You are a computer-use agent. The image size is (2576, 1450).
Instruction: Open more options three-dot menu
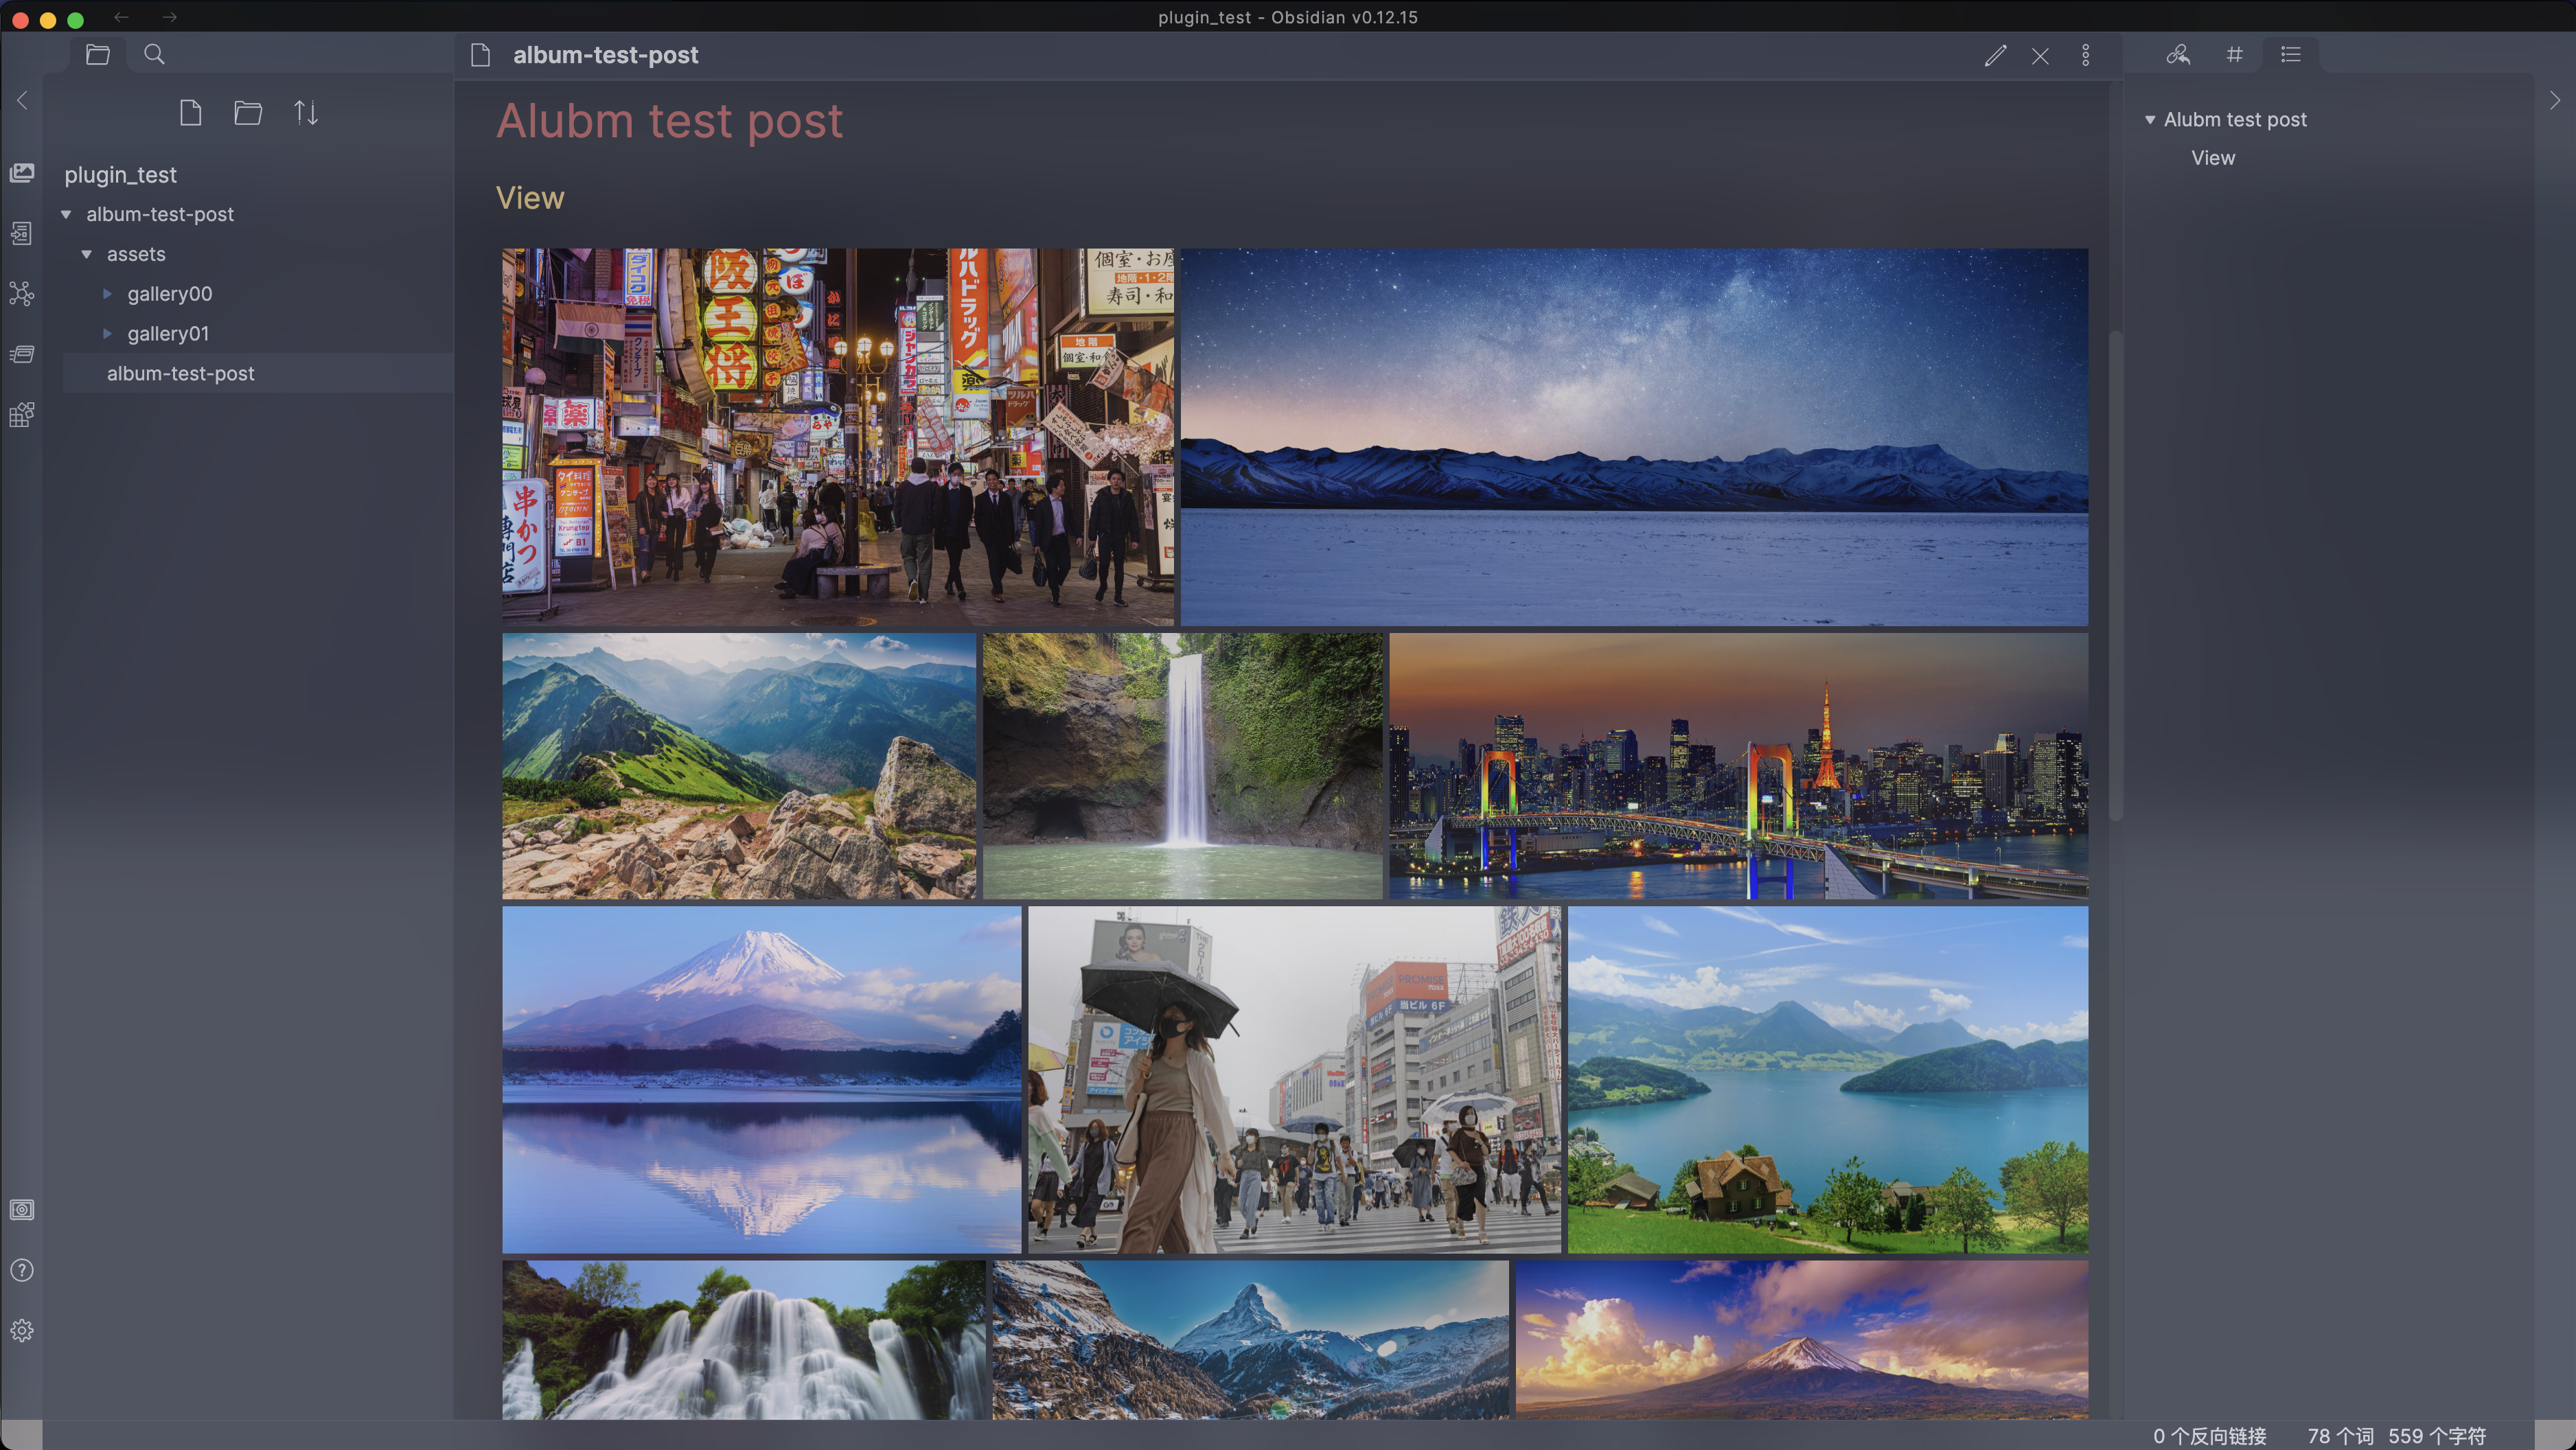coord(2085,56)
